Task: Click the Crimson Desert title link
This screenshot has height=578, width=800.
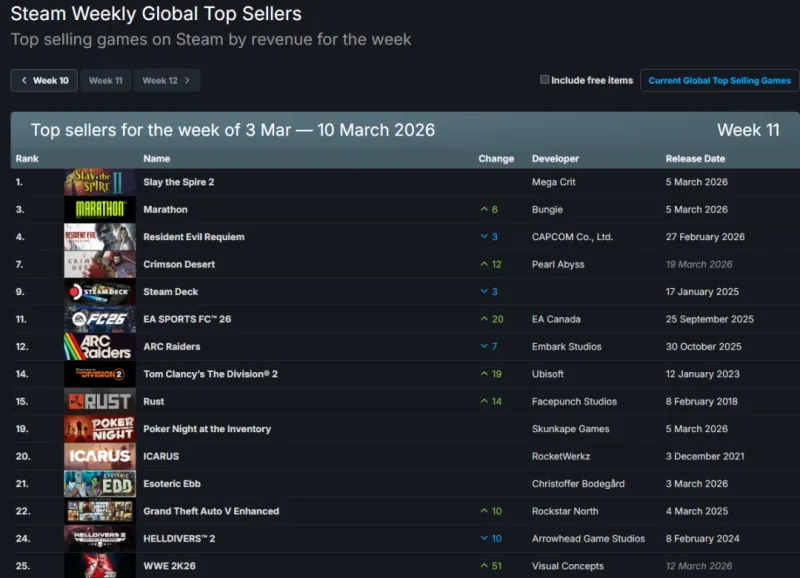Action: pyautogui.click(x=179, y=264)
